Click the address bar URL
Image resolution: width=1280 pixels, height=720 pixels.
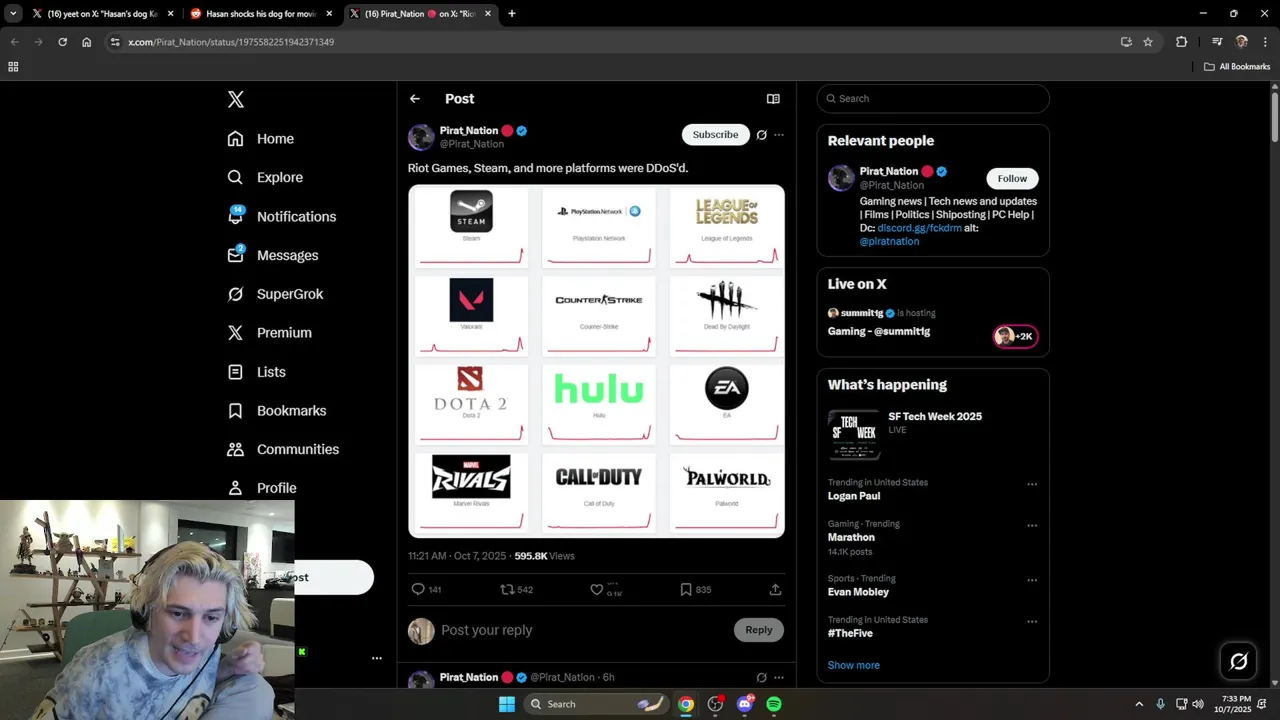231,42
